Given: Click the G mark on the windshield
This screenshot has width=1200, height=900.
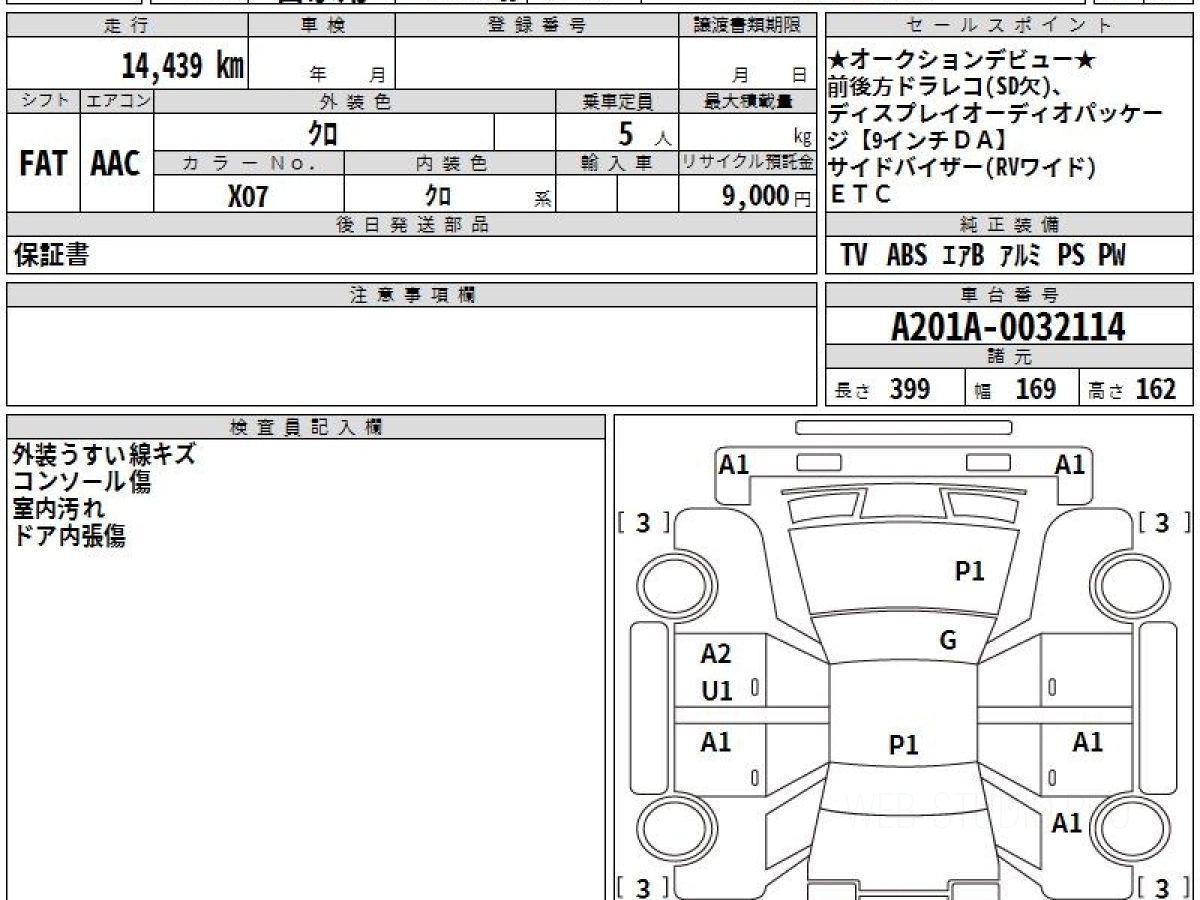Looking at the screenshot, I should pos(948,641).
